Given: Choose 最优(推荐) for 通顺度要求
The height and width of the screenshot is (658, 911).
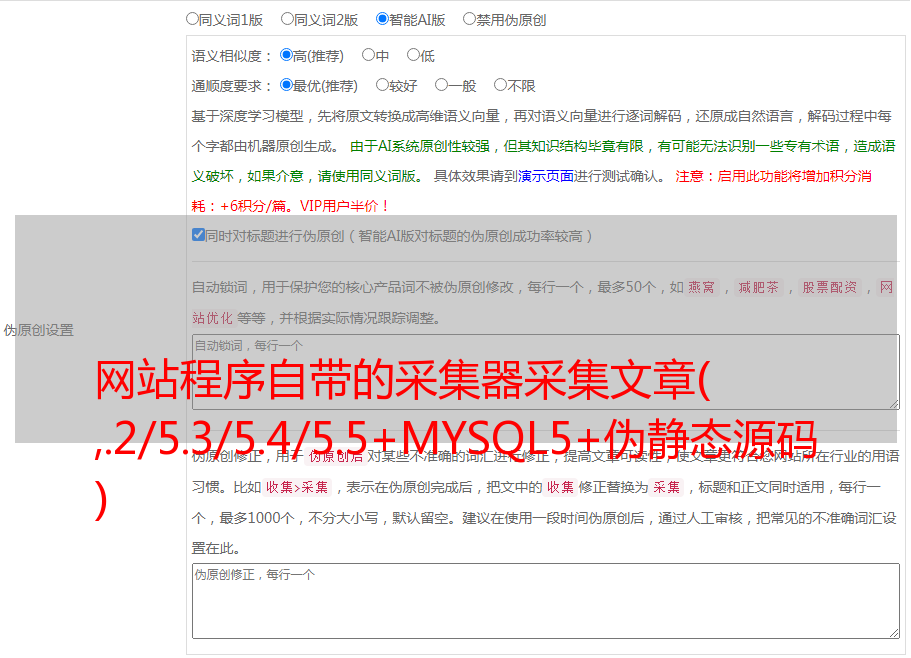Looking at the screenshot, I should point(286,85).
